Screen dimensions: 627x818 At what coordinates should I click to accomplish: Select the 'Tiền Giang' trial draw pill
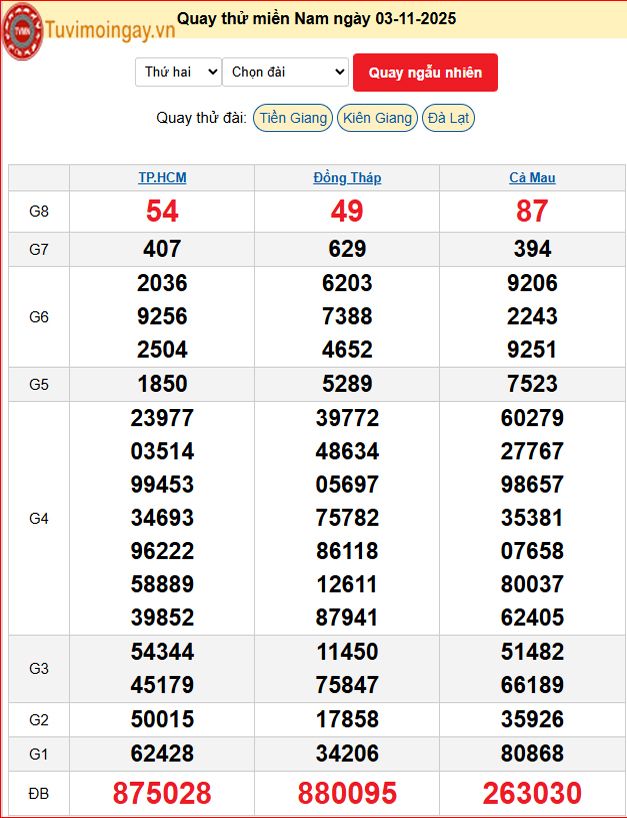(x=293, y=118)
